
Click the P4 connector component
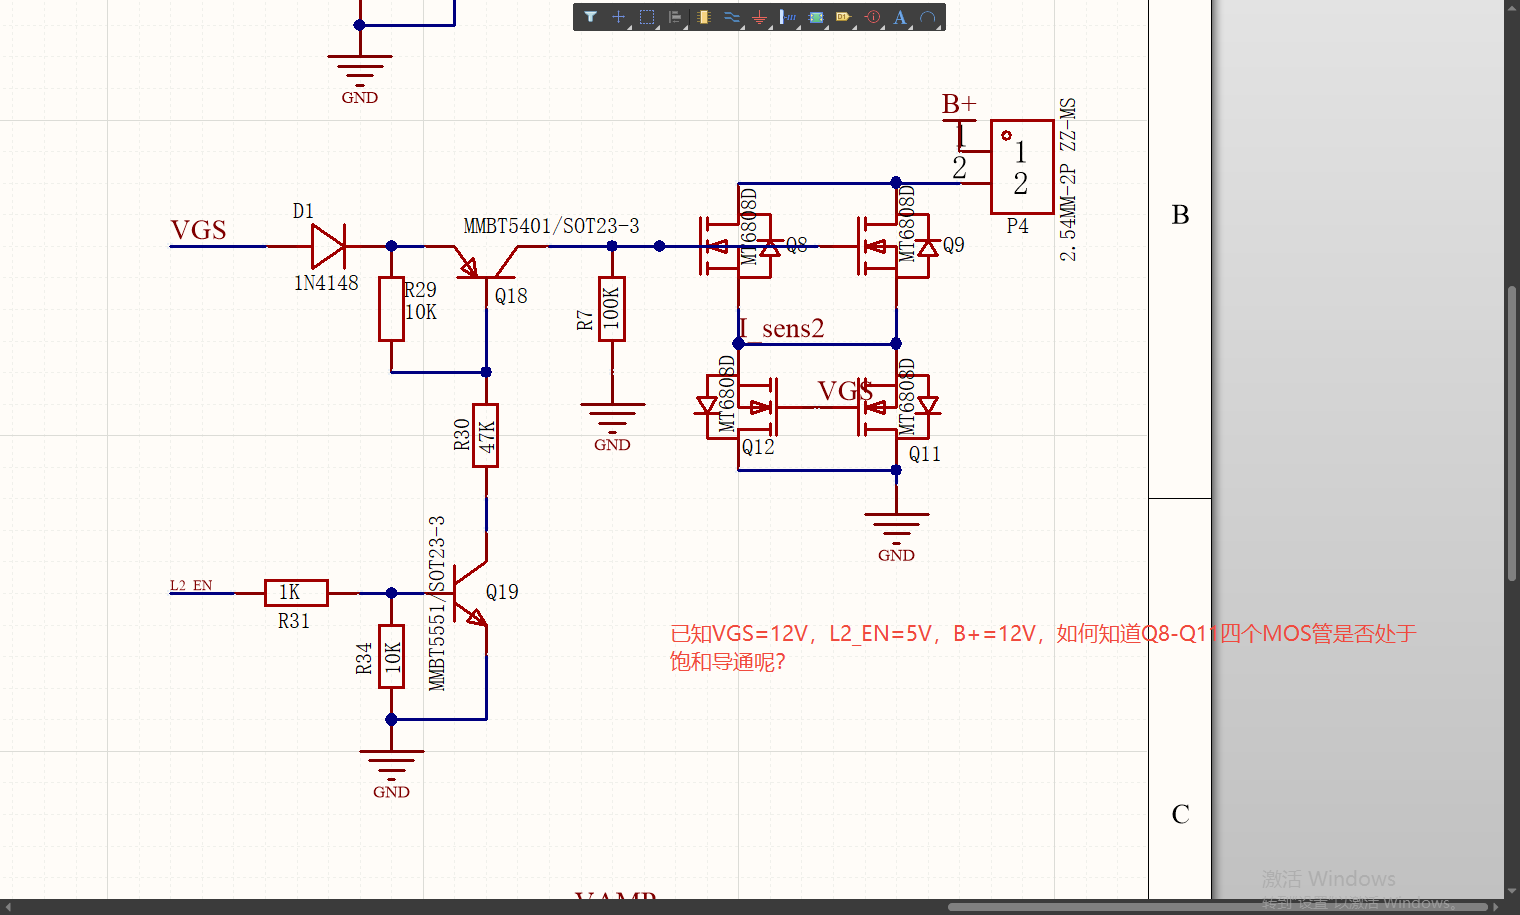click(x=1021, y=167)
